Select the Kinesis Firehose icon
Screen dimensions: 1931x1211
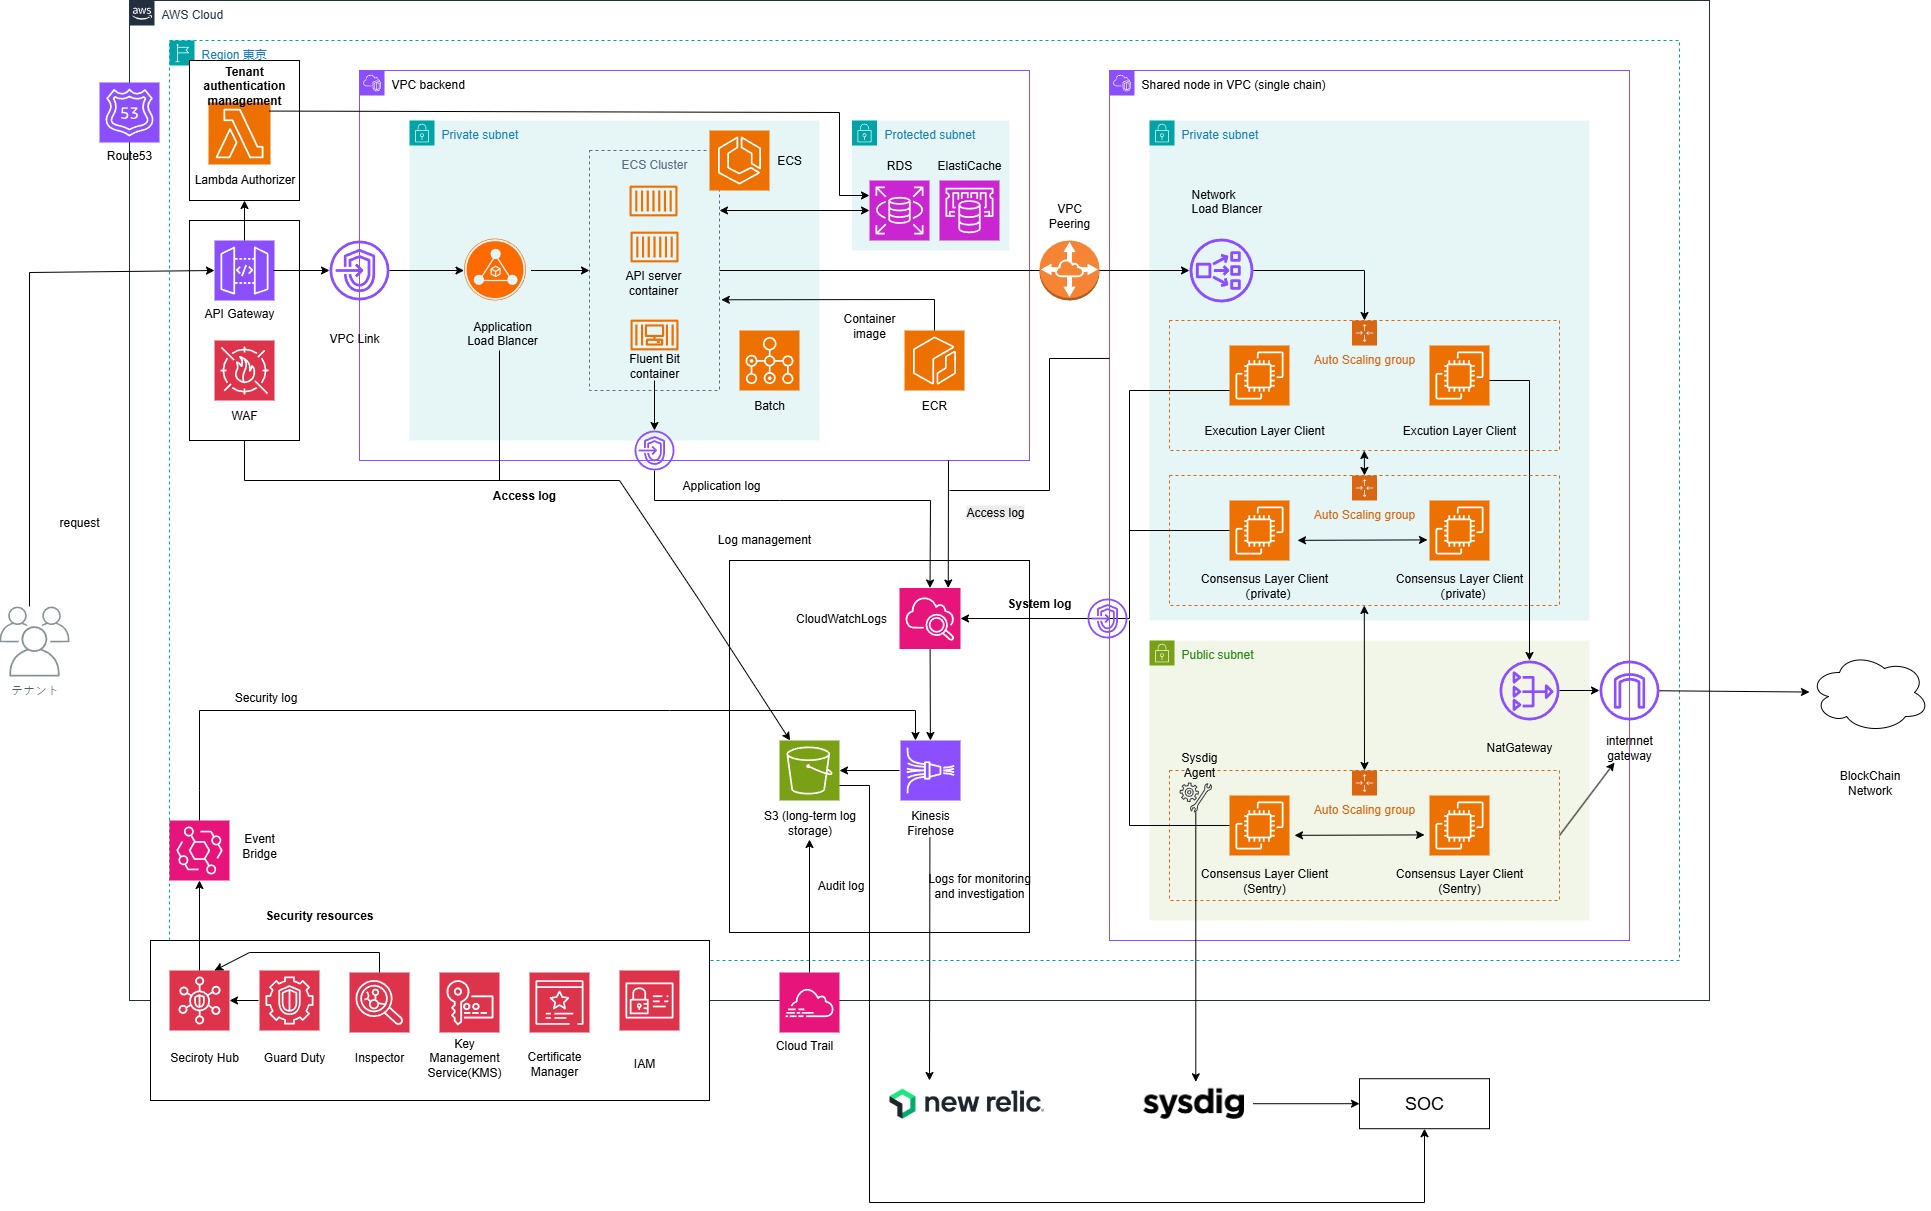[930, 770]
